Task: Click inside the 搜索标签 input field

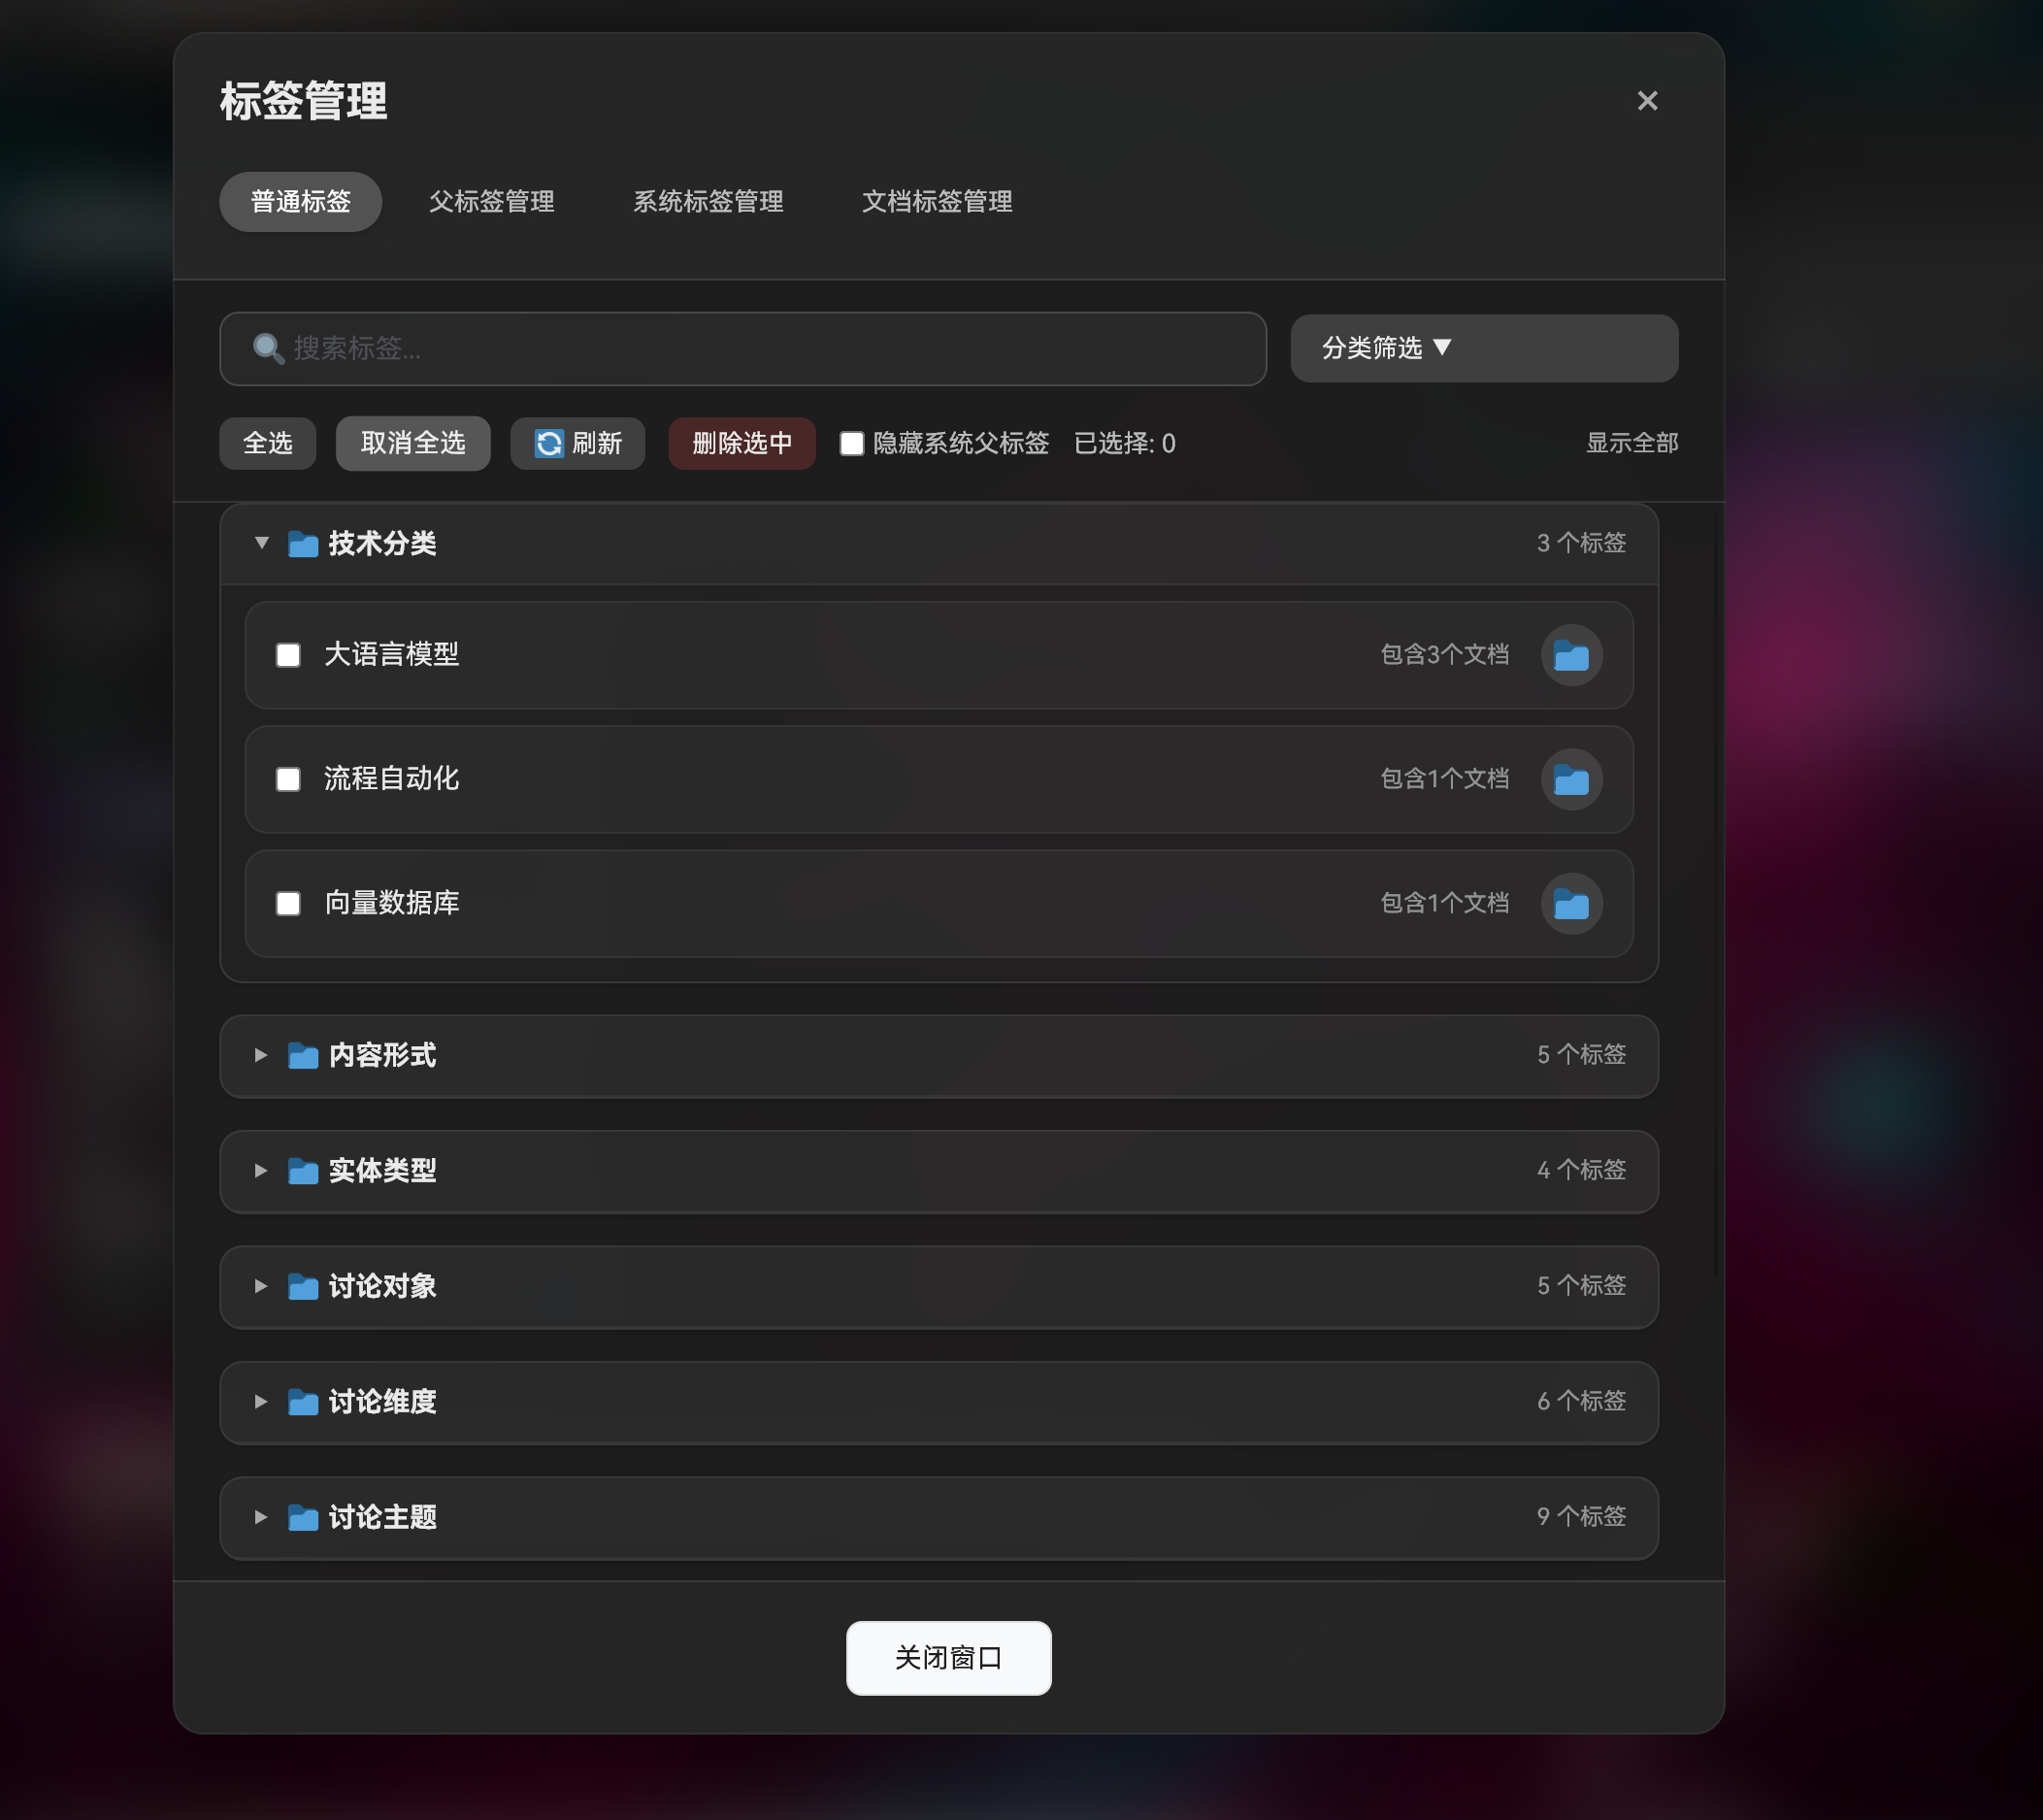Action: pyautogui.click(x=700, y=349)
